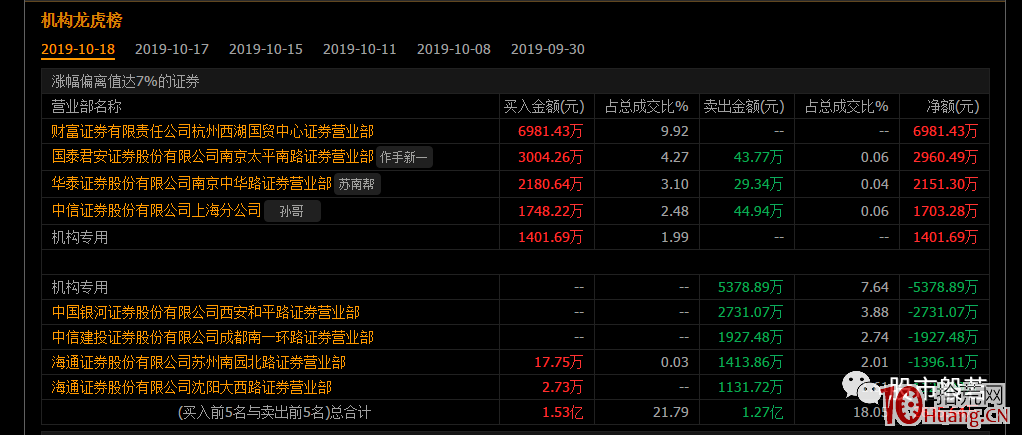Click total sell amount 1.27亿
1022x435 pixels.
click(x=763, y=412)
